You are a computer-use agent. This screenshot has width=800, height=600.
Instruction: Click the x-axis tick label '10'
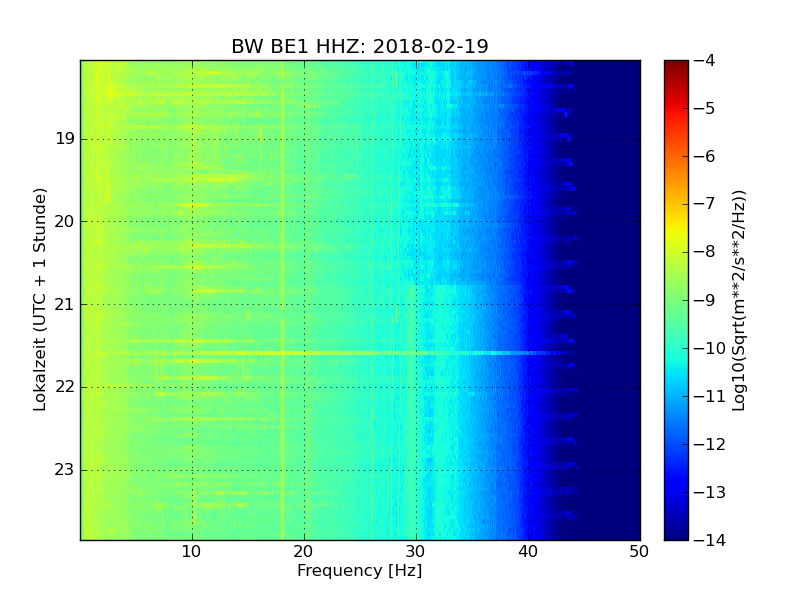click(191, 552)
